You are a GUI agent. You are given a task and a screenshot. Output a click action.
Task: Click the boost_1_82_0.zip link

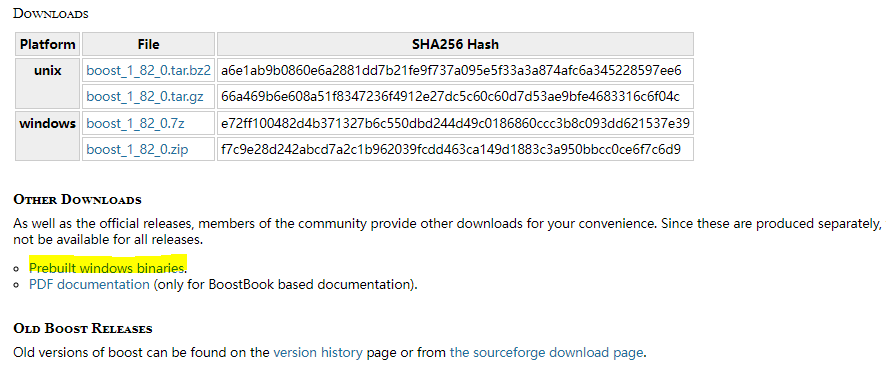click(137, 149)
